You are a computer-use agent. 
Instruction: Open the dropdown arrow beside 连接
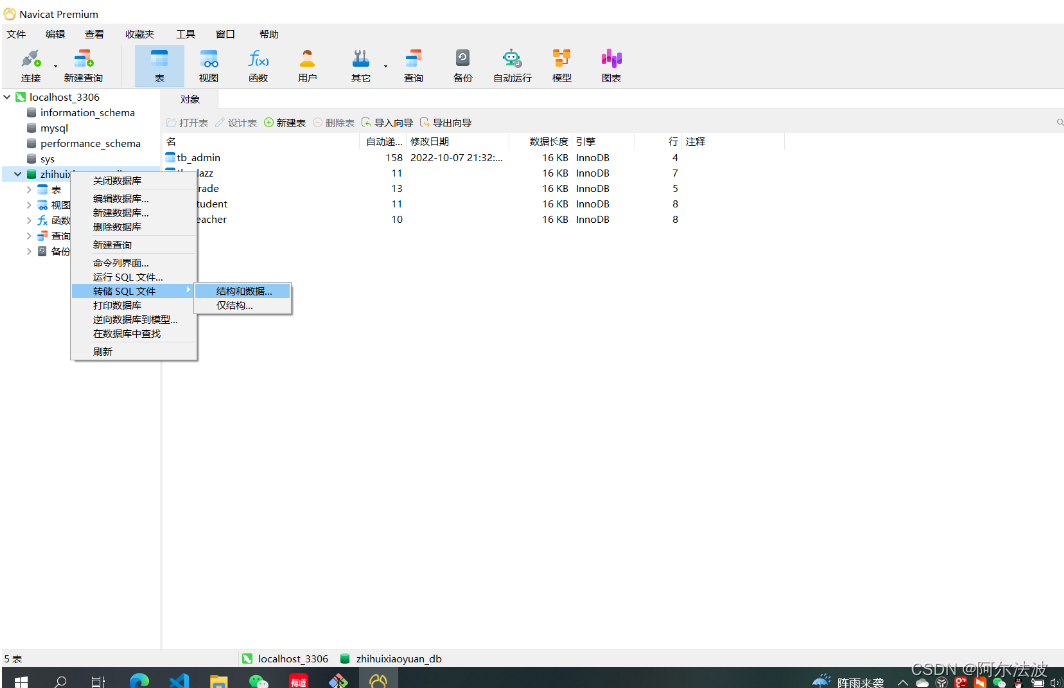tap(55, 66)
